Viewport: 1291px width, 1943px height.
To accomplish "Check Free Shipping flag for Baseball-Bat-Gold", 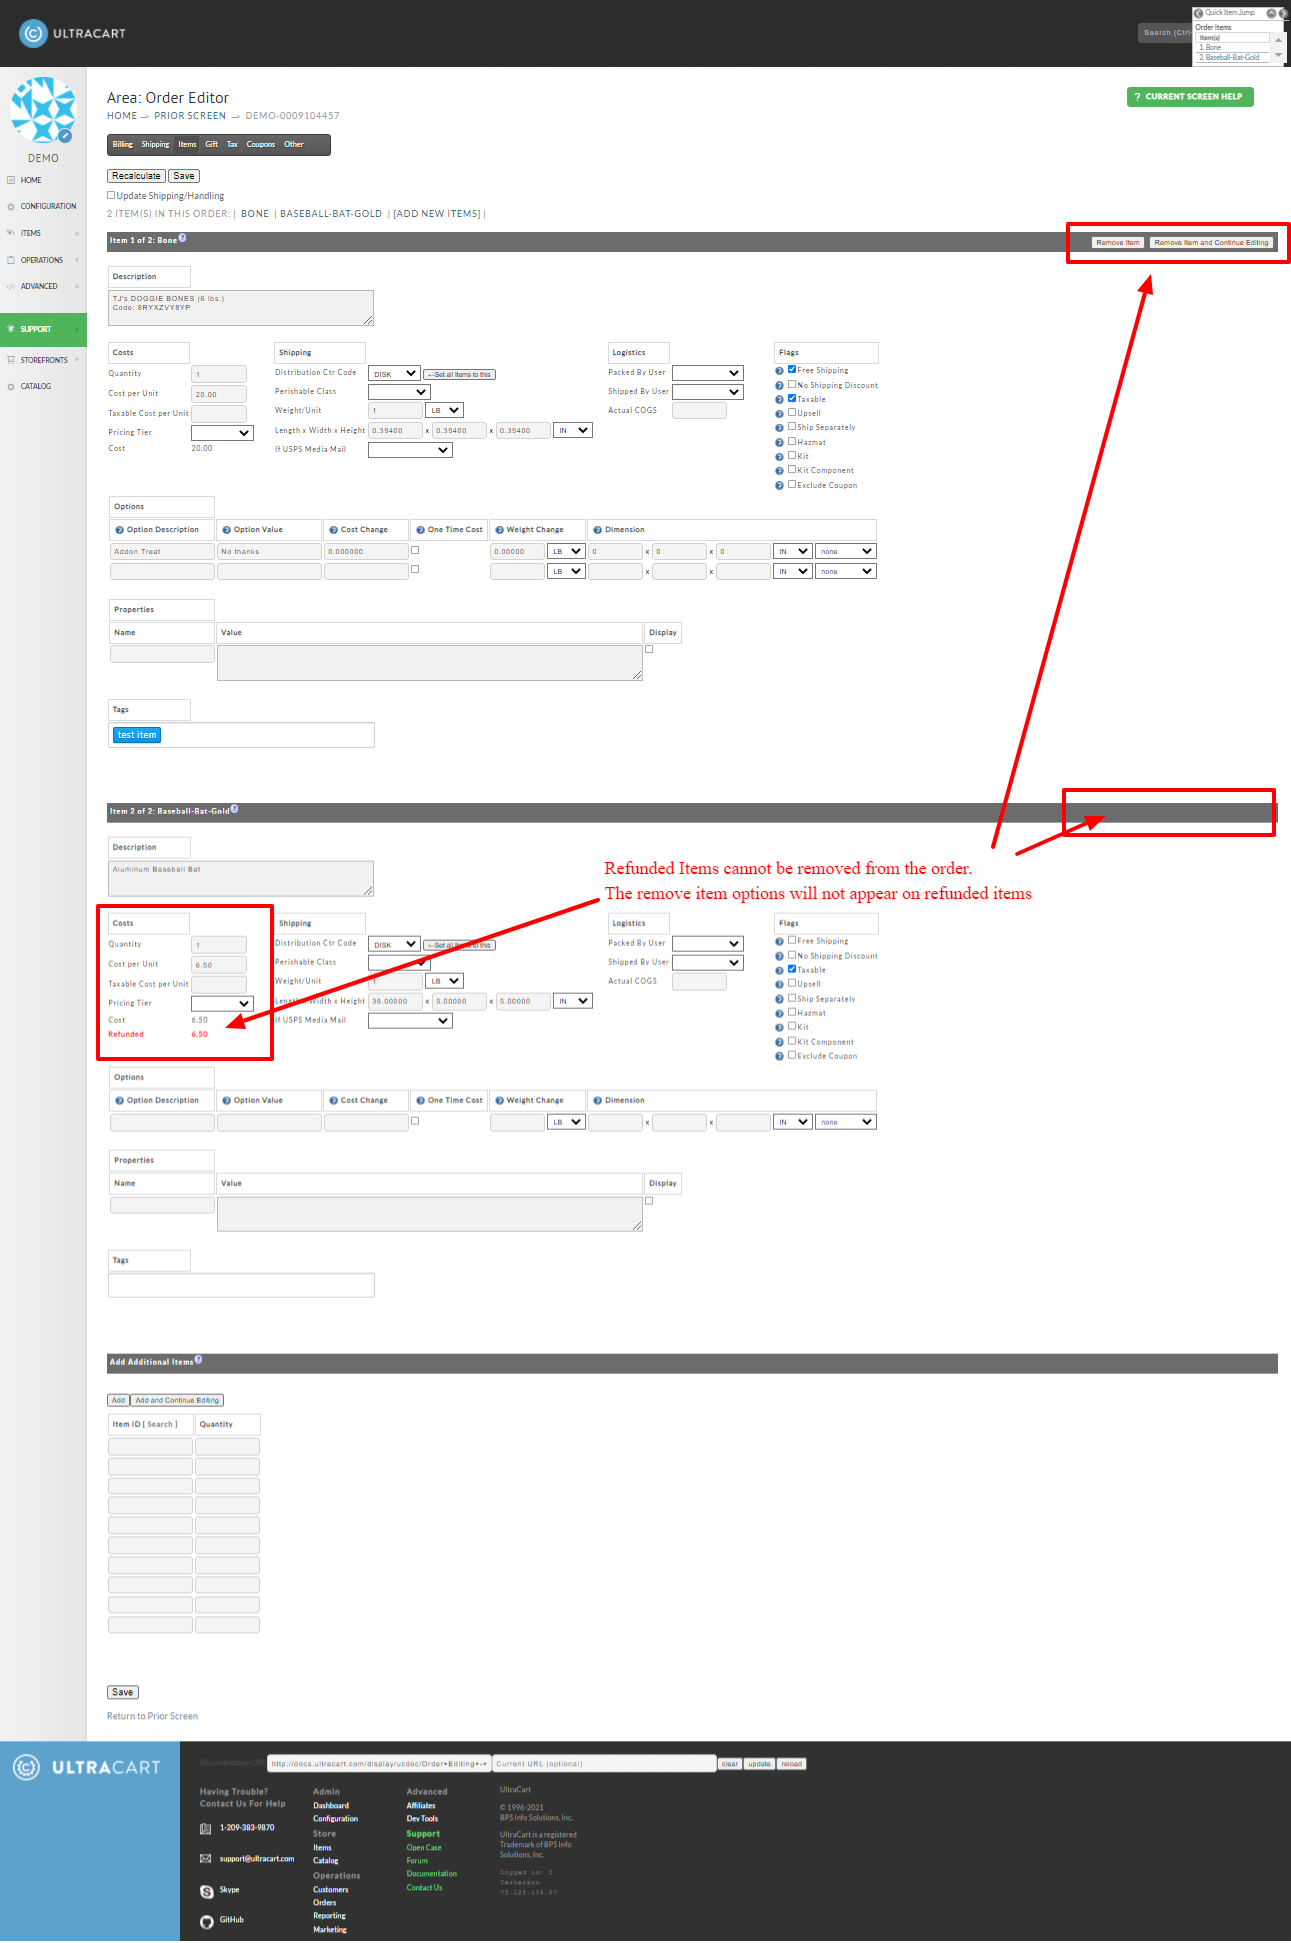I will (x=792, y=940).
